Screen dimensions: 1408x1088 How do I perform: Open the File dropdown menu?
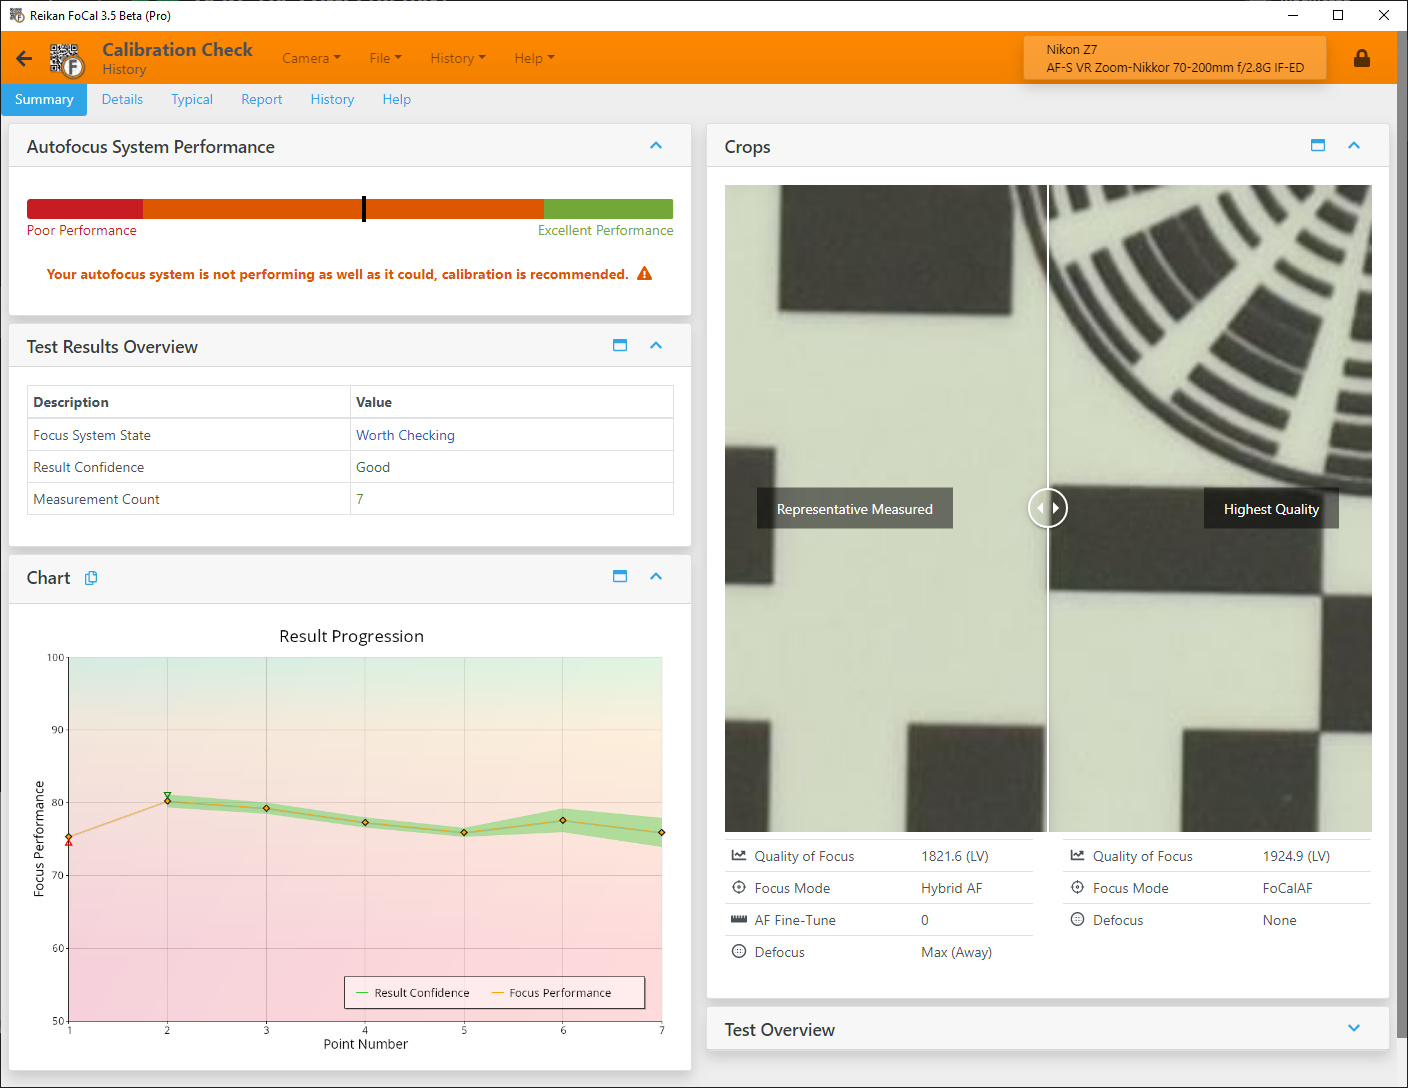coord(385,58)
